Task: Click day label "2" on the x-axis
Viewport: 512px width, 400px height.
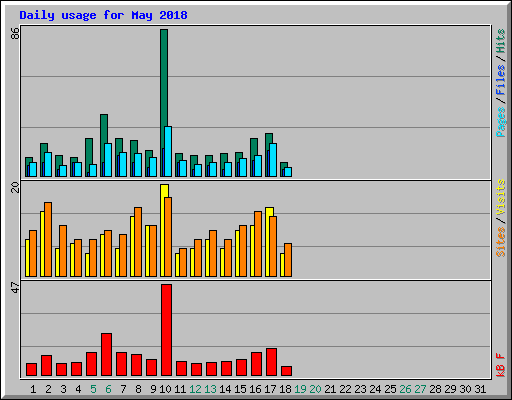Action: 48,389
